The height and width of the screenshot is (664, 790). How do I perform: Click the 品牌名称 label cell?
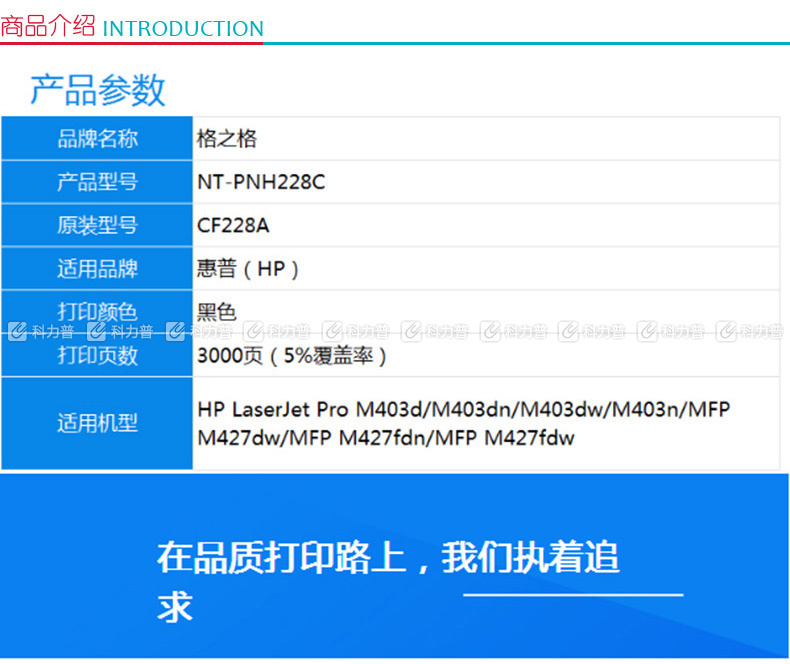97,139
